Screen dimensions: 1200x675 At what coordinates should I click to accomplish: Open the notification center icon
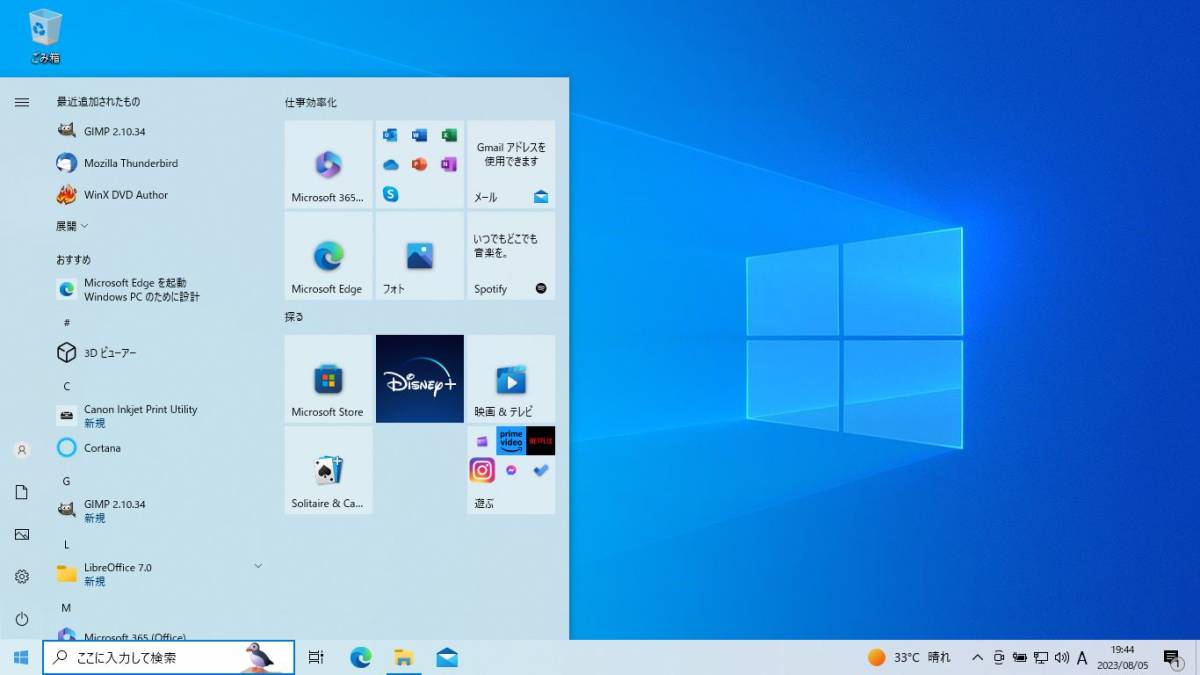click(1172, 657)
